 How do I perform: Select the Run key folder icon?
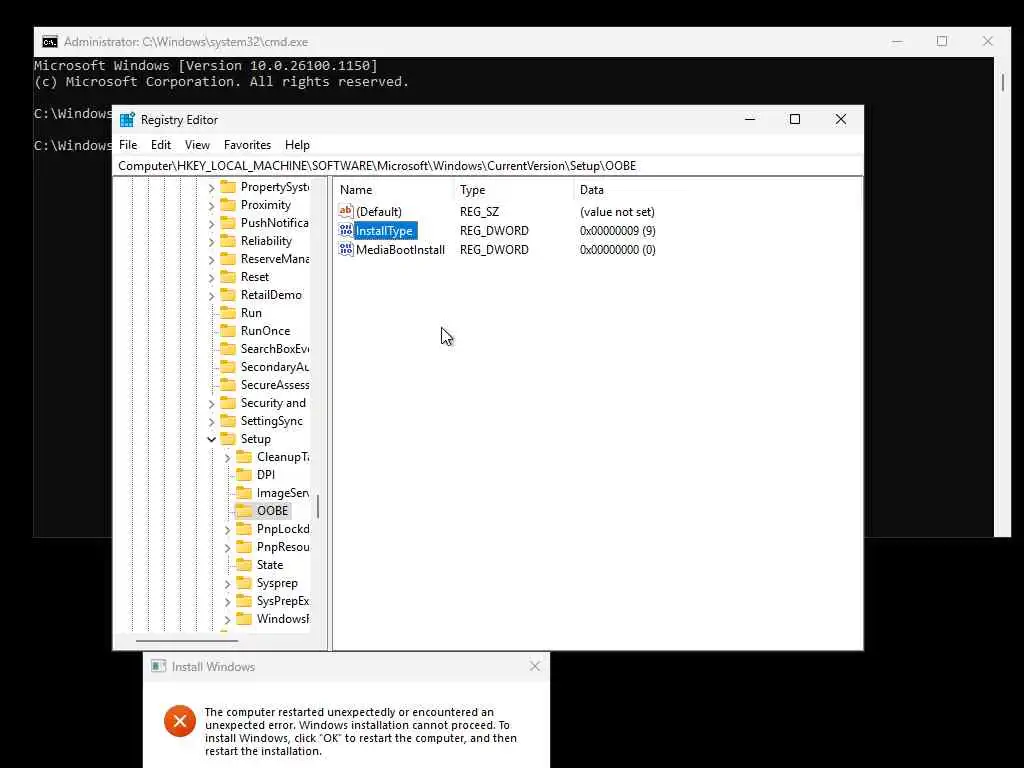click(x=228, y=313)
